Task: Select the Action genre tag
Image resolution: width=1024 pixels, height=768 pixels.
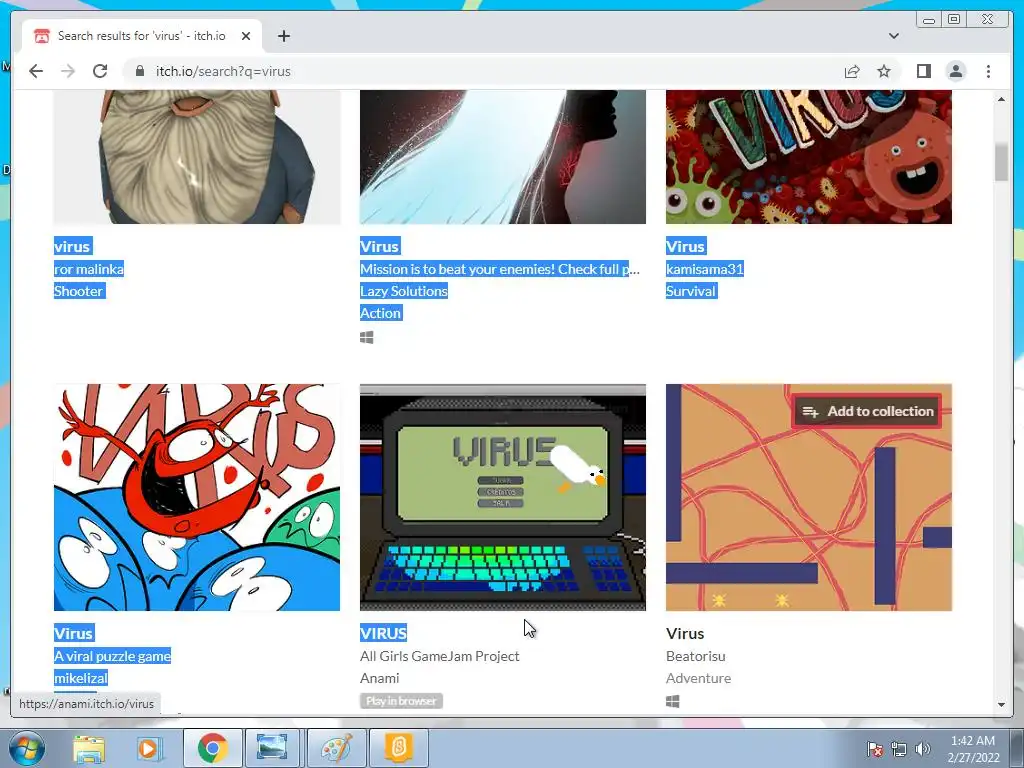Action: pos(381,313)
